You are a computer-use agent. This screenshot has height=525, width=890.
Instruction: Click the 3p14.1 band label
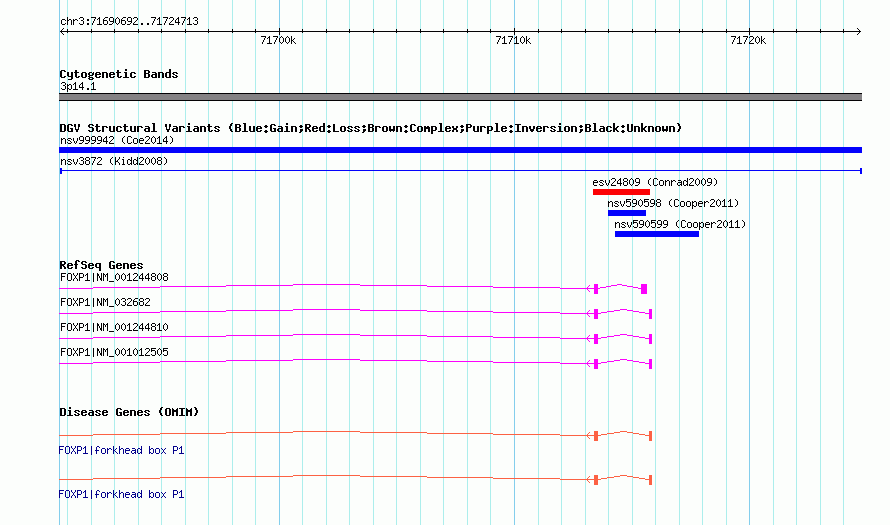(x=78, y=86)
